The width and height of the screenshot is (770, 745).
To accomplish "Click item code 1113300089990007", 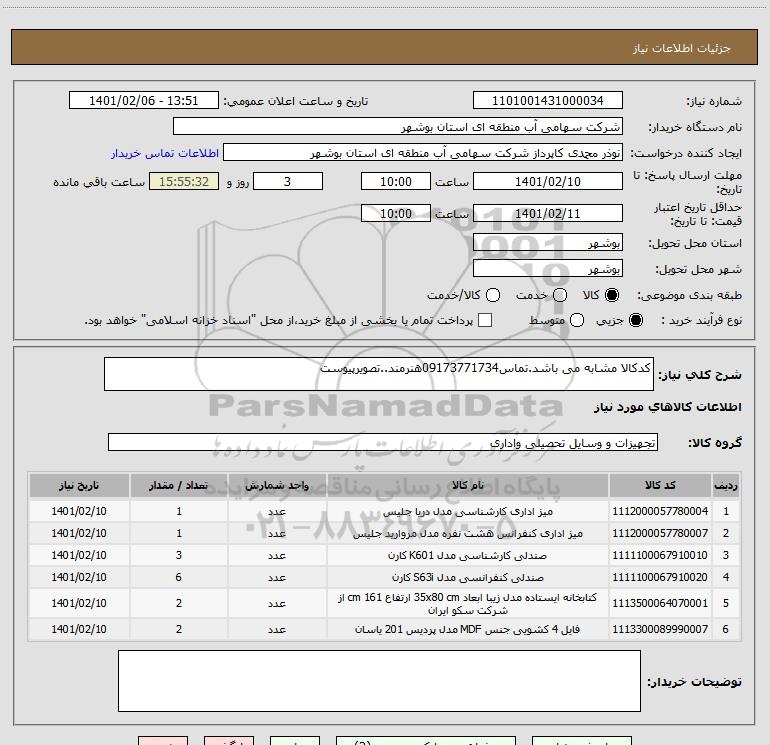I will [660, 630].
